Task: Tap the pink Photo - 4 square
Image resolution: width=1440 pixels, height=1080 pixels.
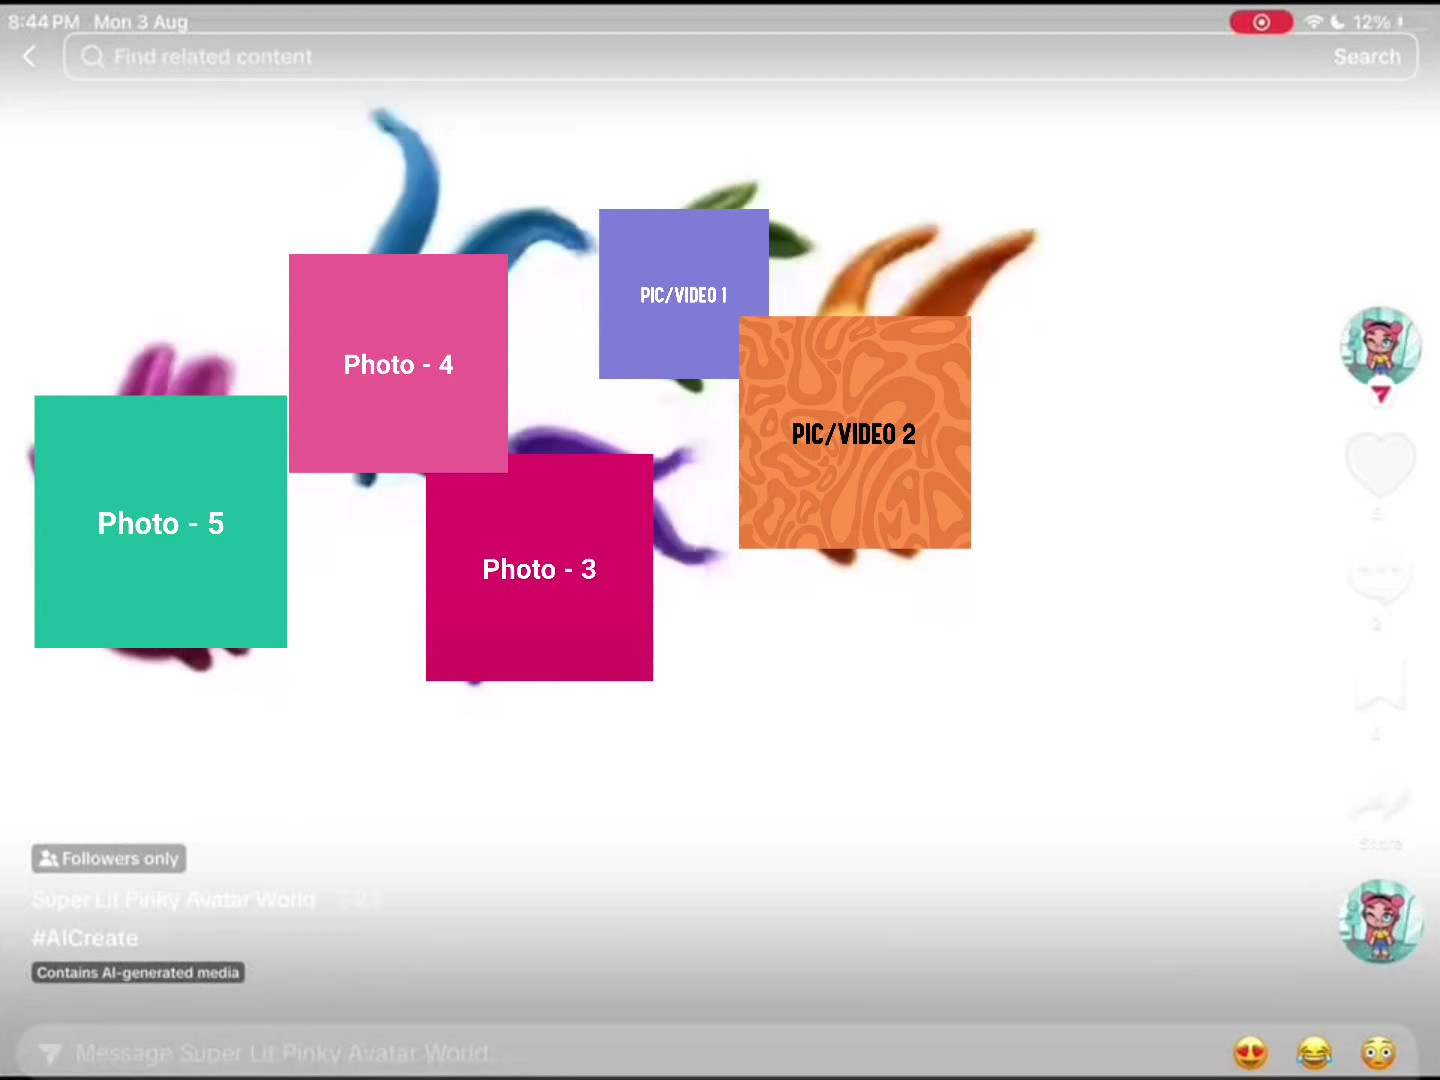Action: pos(398,363)
